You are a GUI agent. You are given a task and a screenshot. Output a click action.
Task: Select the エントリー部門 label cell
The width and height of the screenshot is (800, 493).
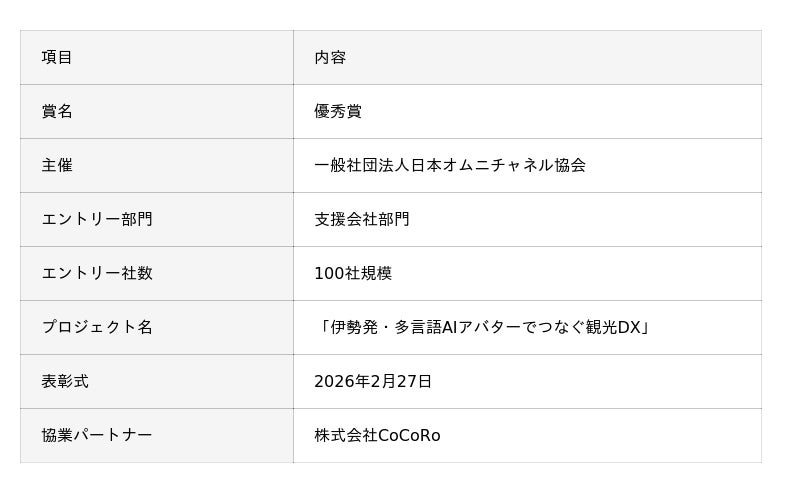click(97, 220)
